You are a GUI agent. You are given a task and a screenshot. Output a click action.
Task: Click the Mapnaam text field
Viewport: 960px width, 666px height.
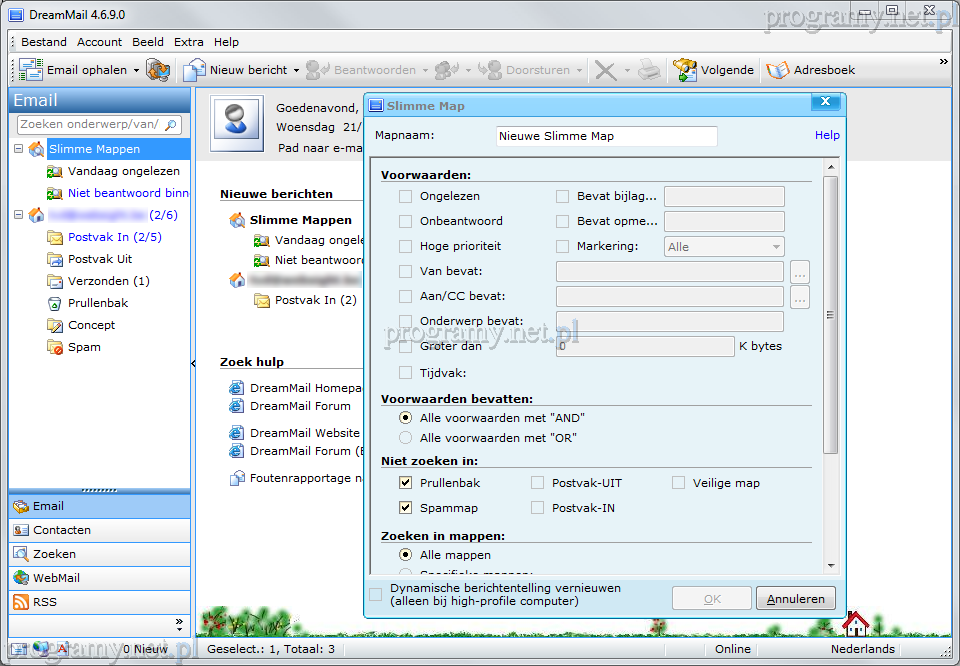coord(606,136)
